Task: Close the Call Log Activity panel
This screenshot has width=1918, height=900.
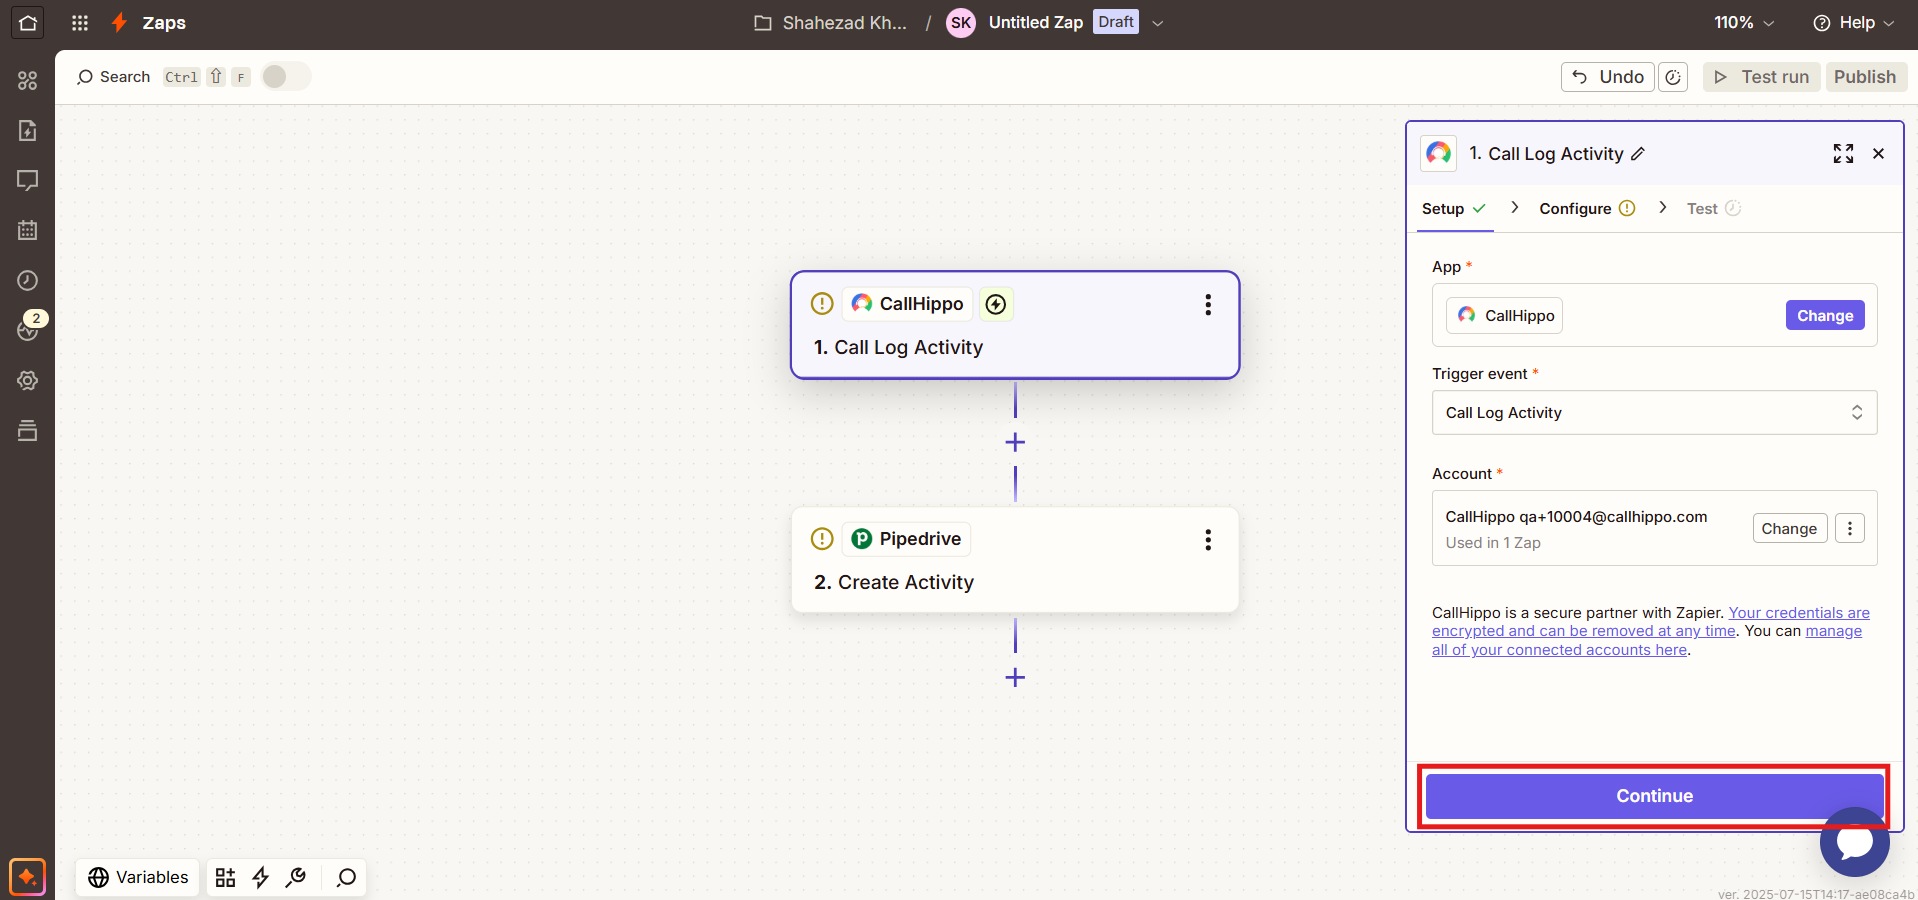Action: 1878,153
